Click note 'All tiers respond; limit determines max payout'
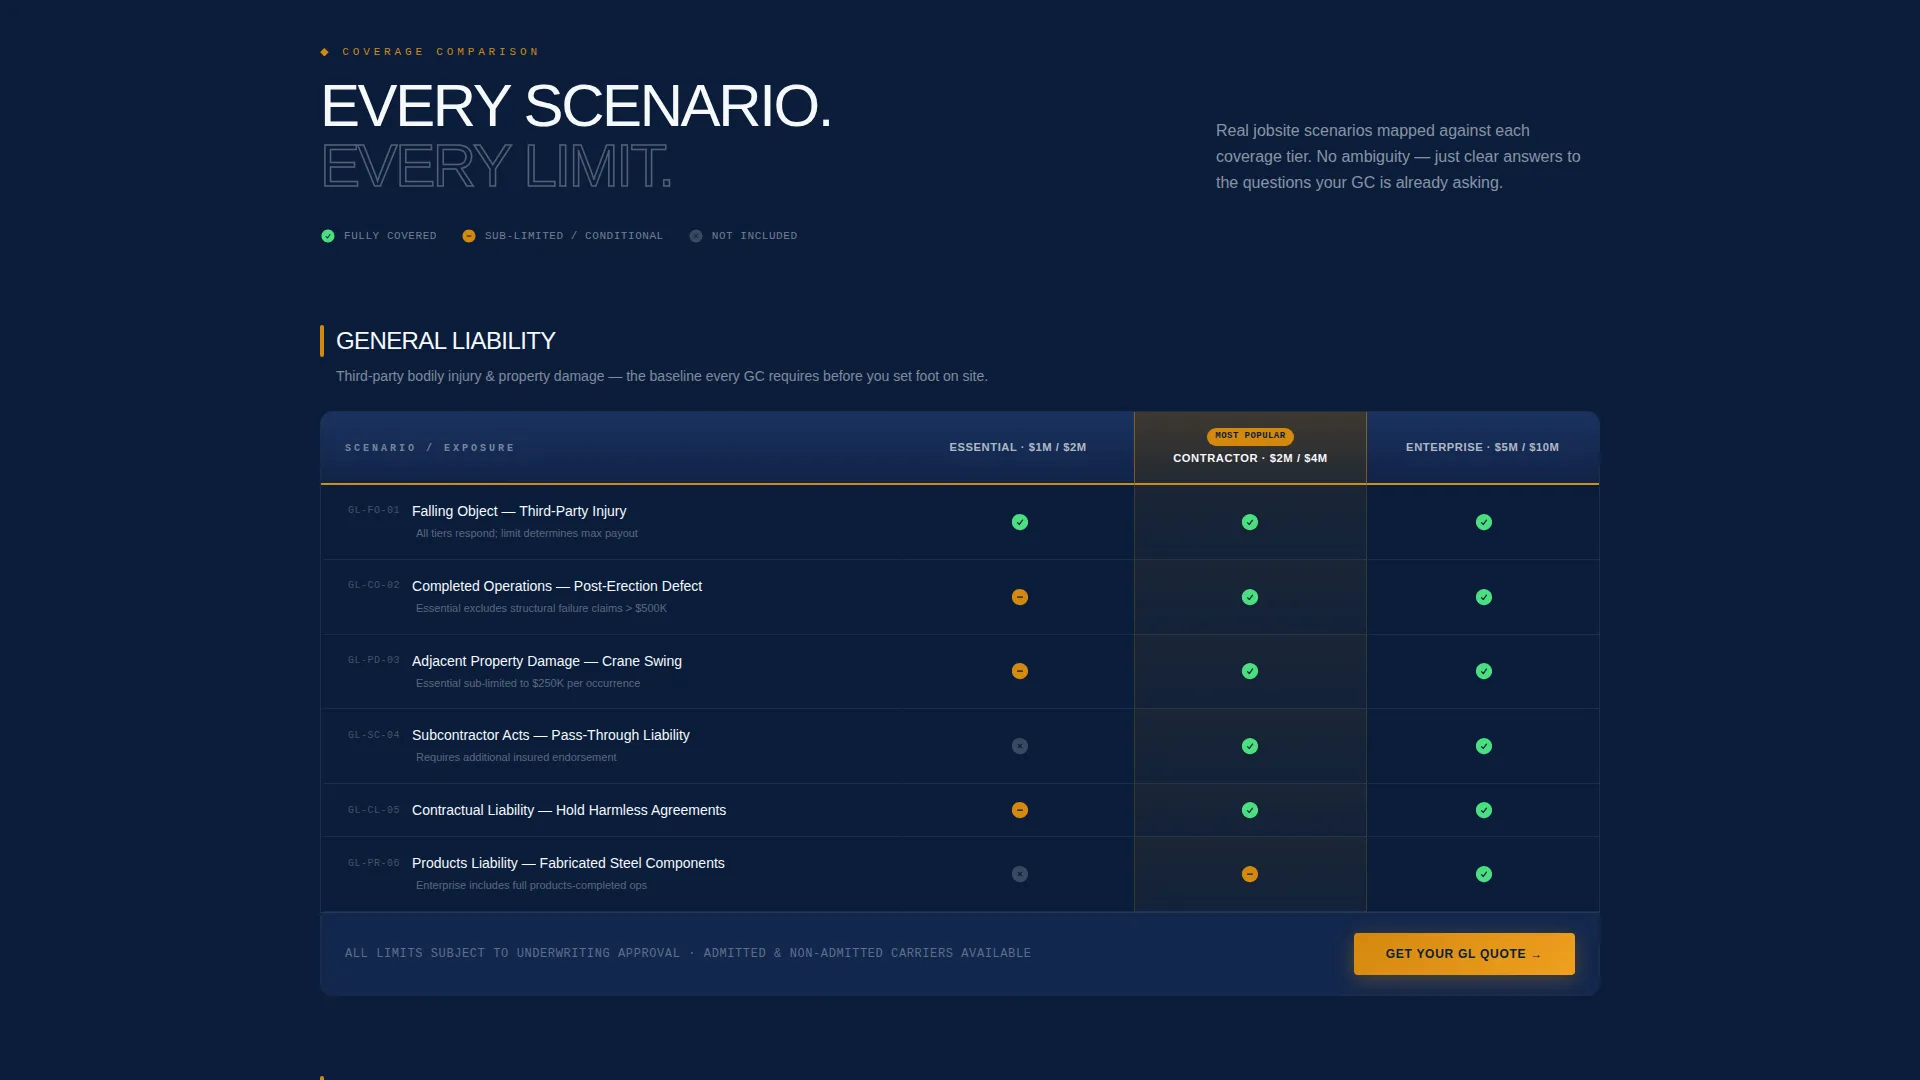 [x=527, y=534]
